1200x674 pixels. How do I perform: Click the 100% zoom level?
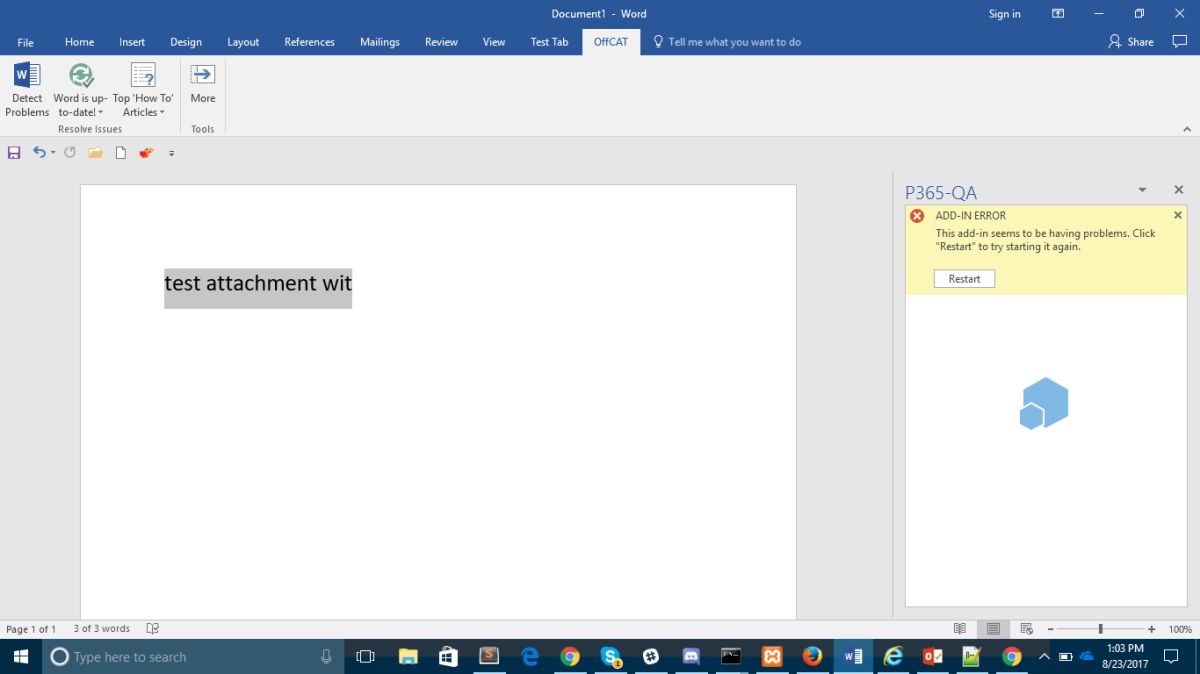click(x=1180, y=629)
